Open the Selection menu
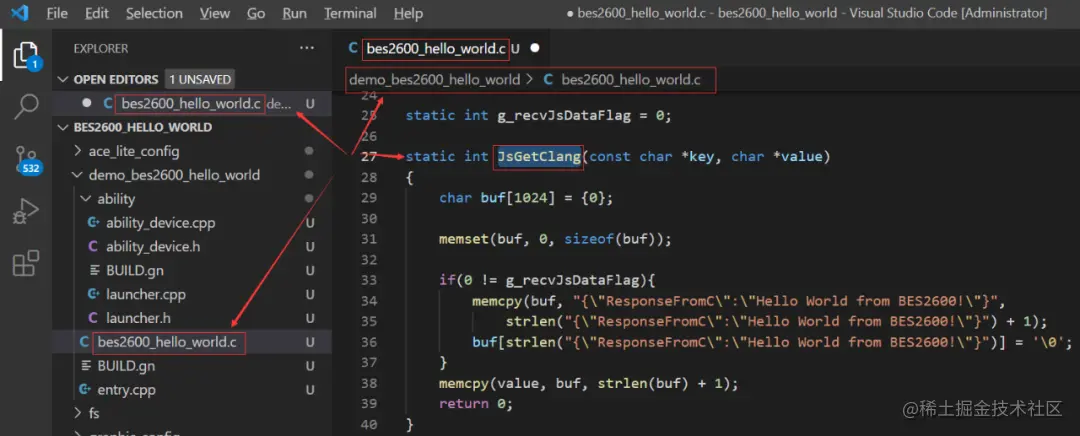Image resolution: width=1080 pixels, height=436 pixels. pyautogui.click(x=154, y=13)
